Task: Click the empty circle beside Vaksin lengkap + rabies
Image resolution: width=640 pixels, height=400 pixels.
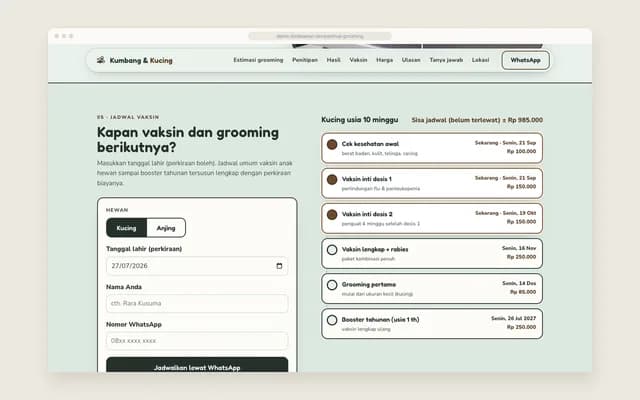Action: coord(332,249)
